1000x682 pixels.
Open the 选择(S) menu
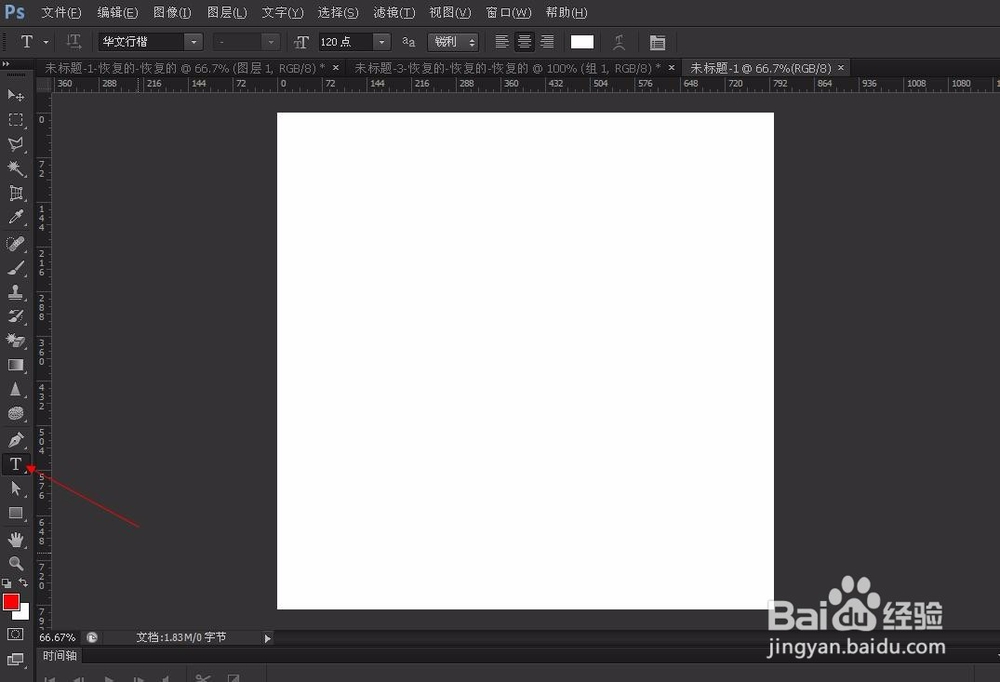click(x=338, y=13)
